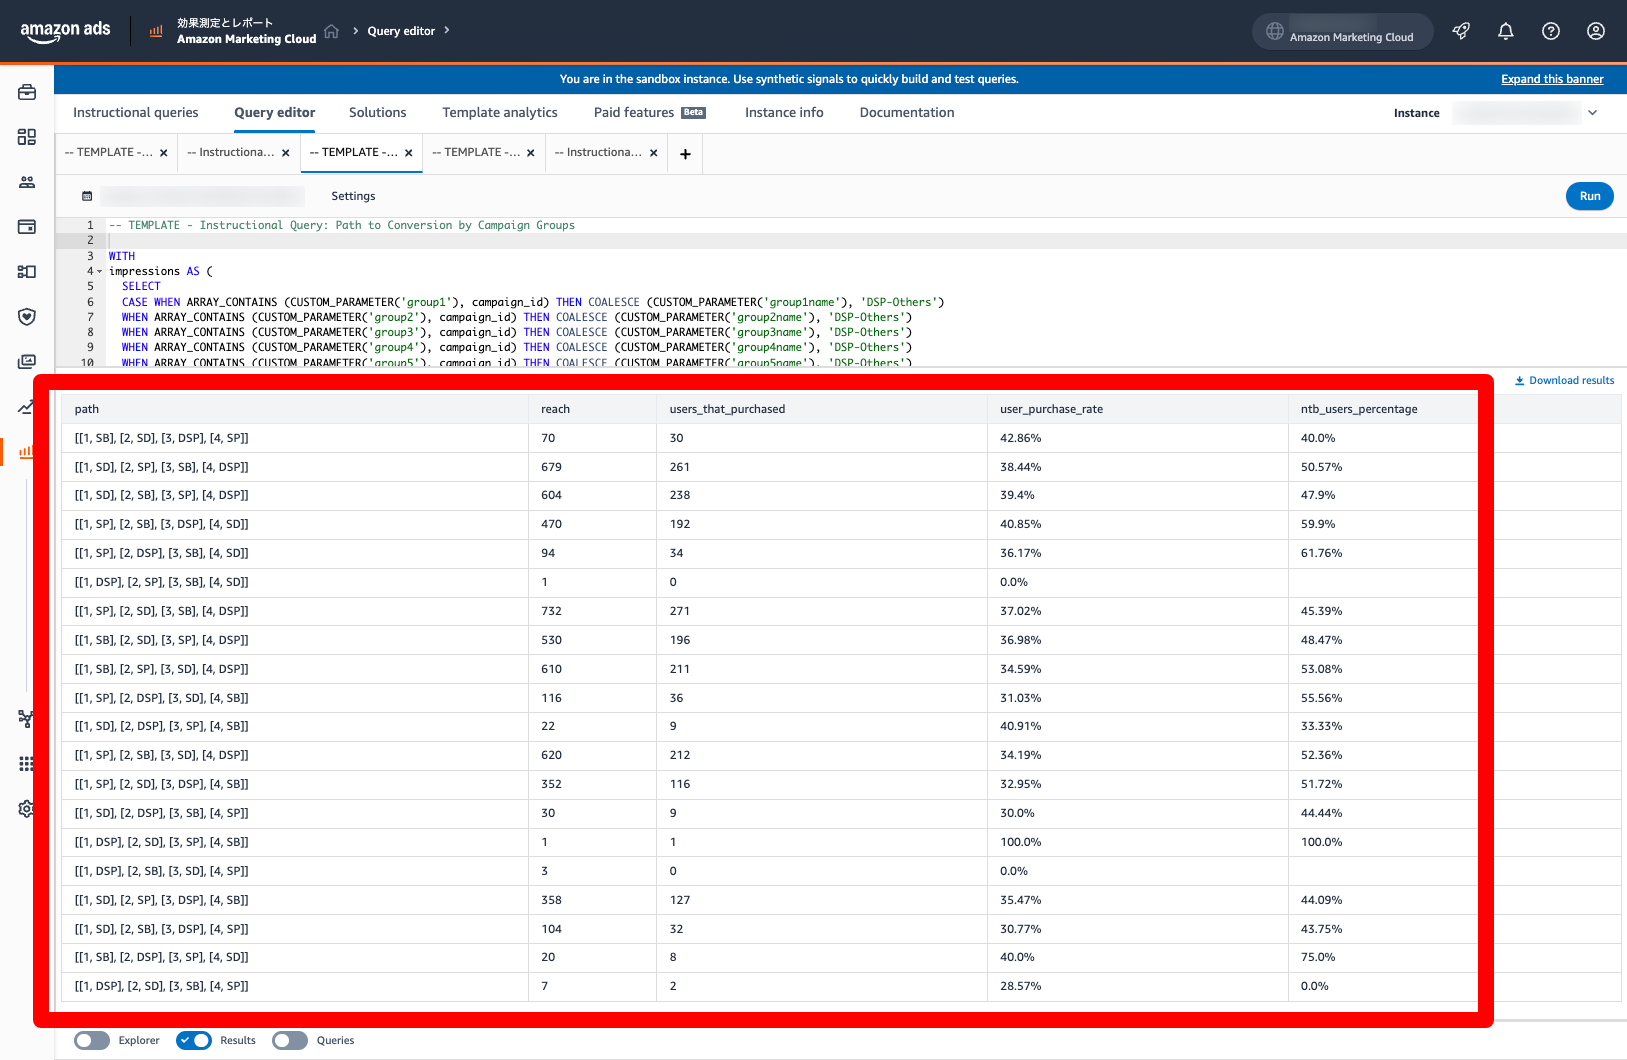Open the shield icon in left sidebar
Viewport: 1627px width, 1060px height.
click(x=27, y=317)
